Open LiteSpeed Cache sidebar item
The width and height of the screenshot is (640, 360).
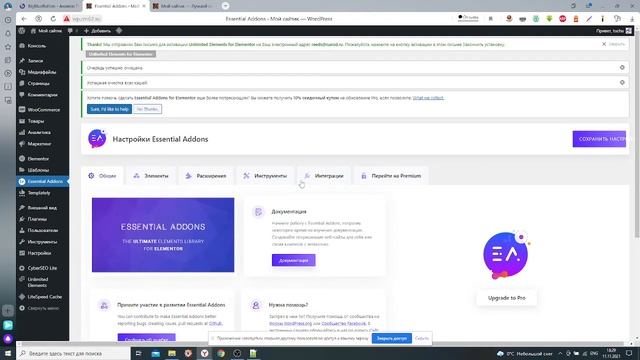click(x=44, y=297)
